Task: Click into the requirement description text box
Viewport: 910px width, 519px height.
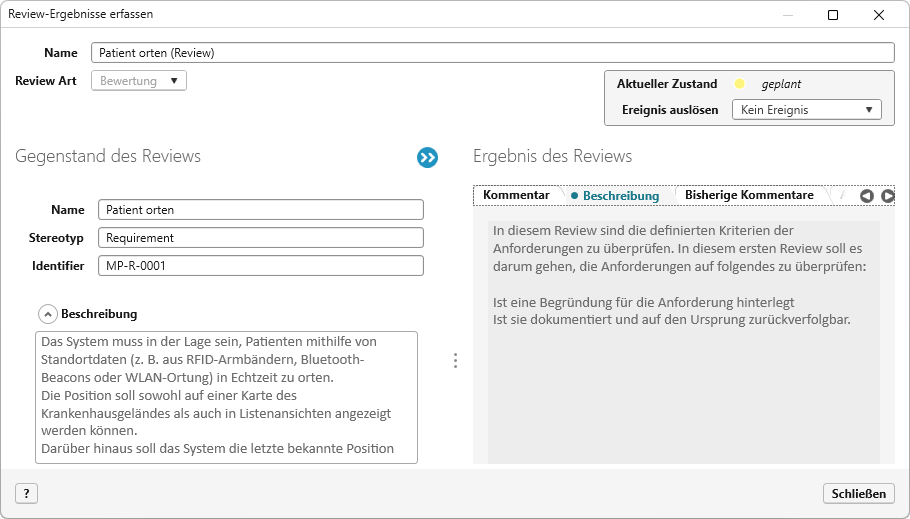Action: [x=226, y=397]
